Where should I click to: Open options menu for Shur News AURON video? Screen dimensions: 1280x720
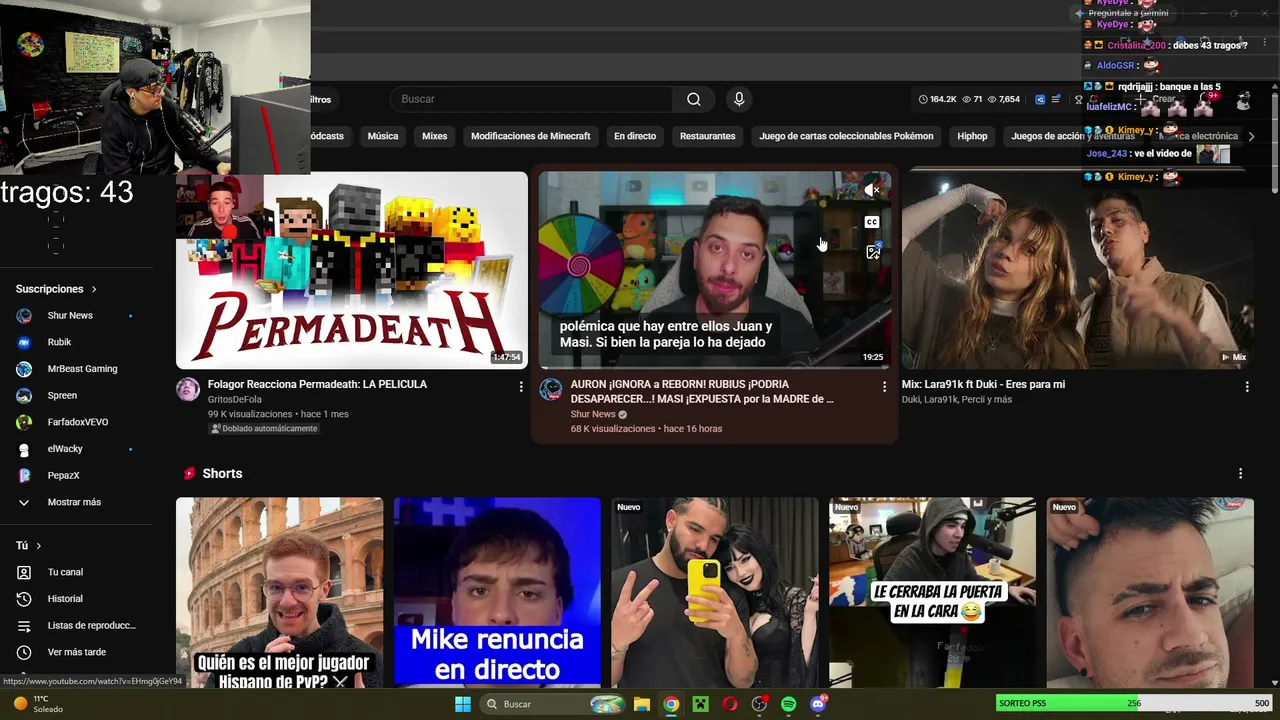(x=884, y=386)
